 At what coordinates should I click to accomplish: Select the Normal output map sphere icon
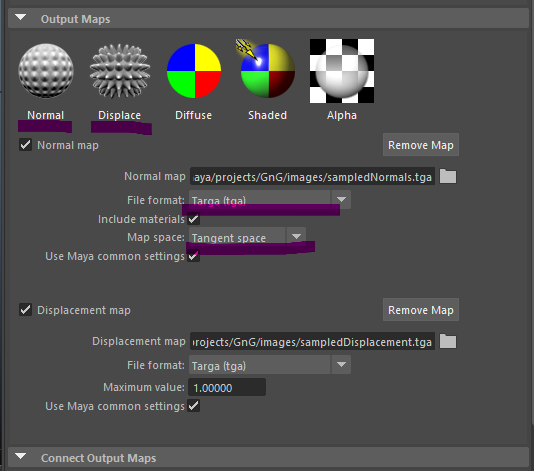46,71
